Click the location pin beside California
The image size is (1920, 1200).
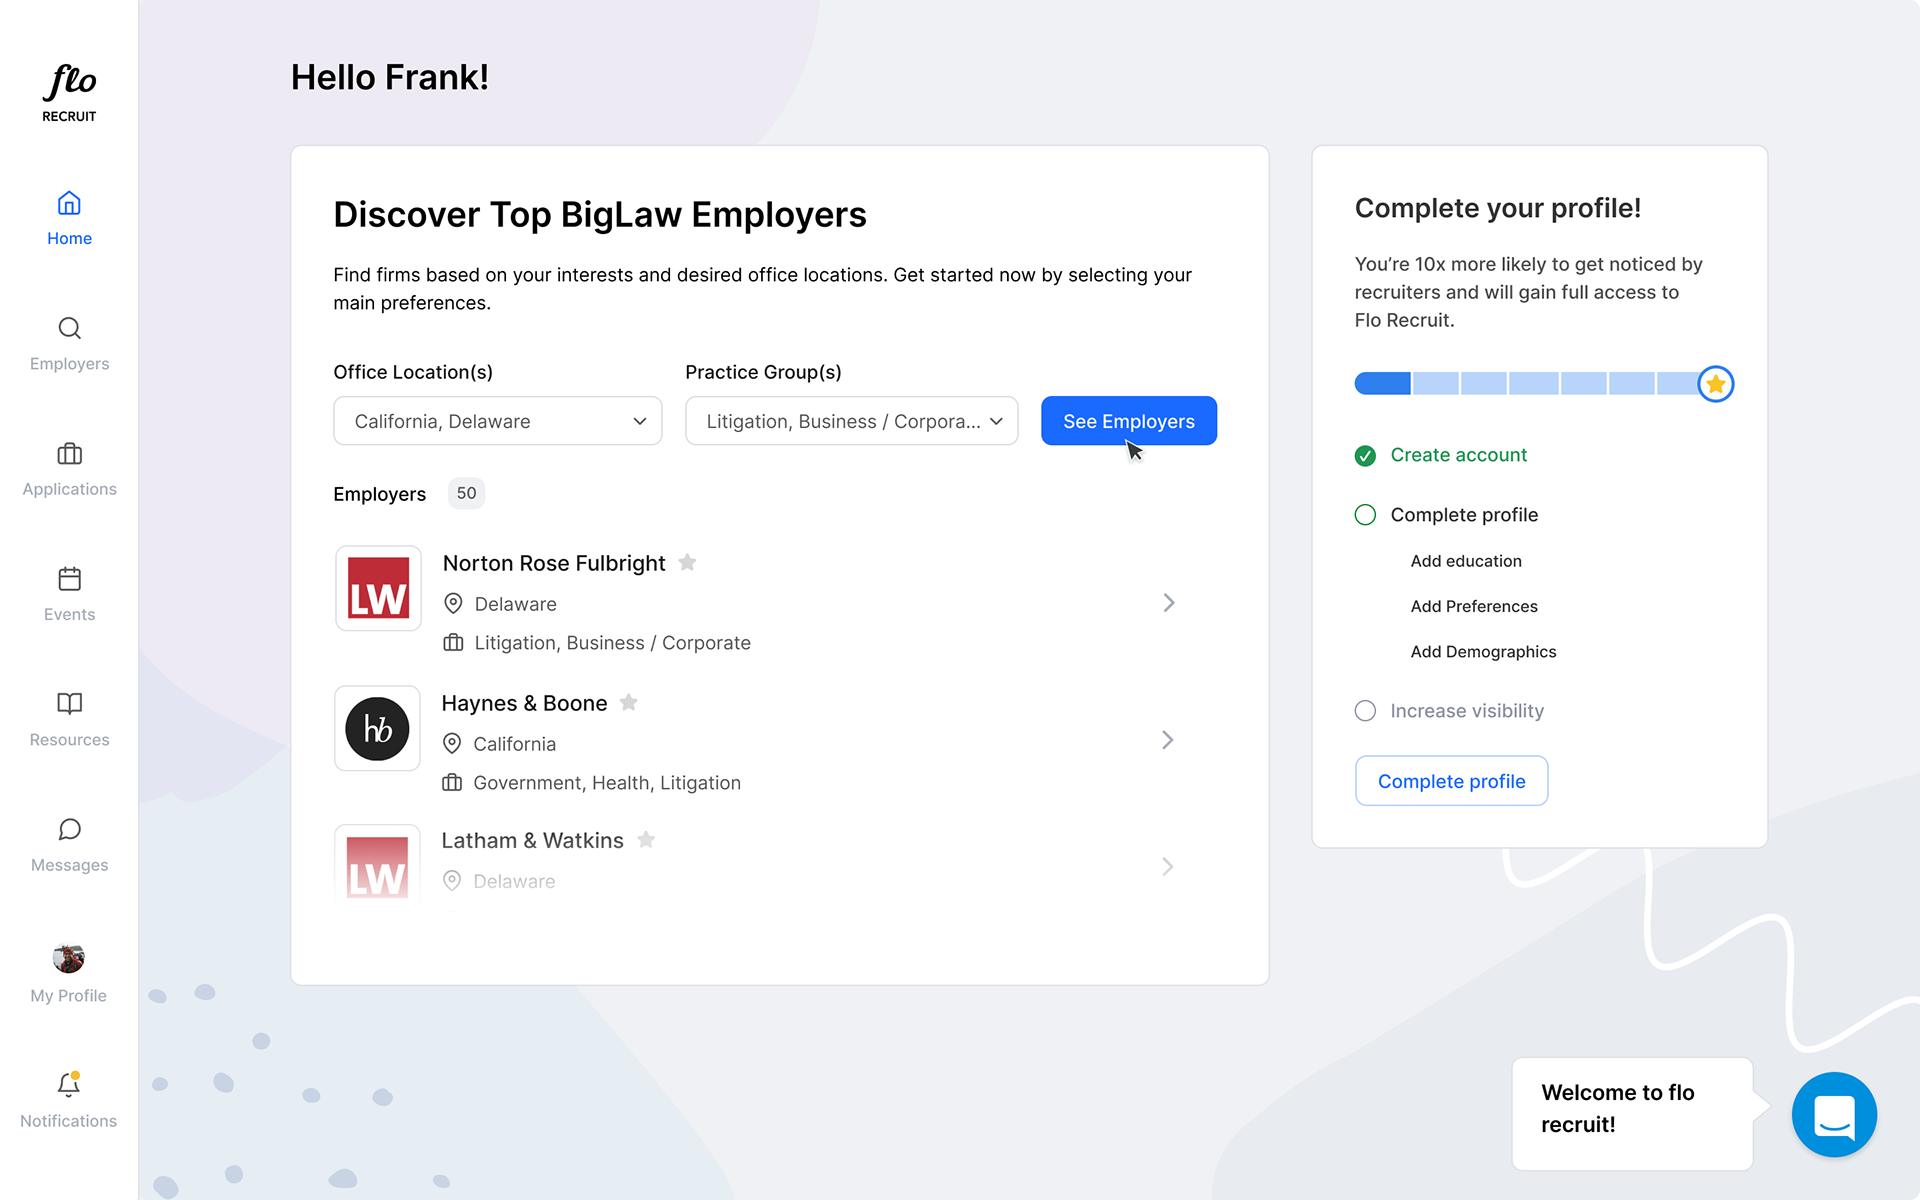[452, 743]
